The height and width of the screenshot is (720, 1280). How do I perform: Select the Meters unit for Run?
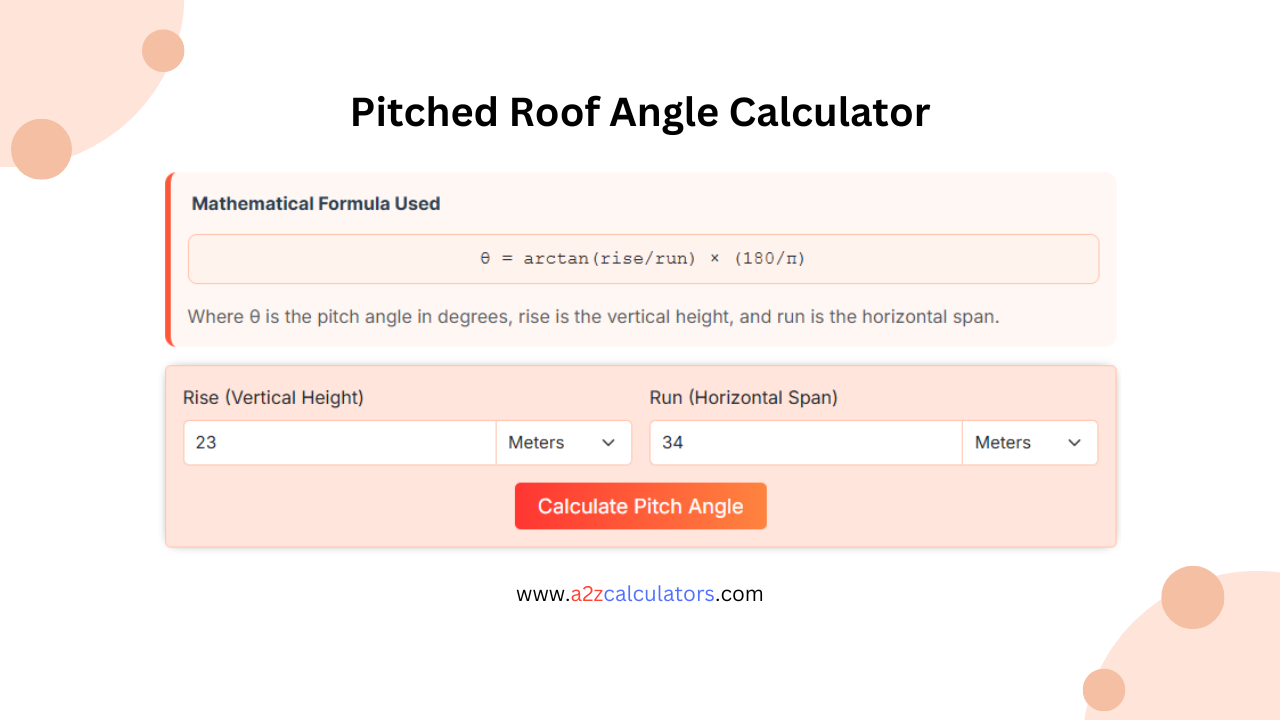click(x=1002, y=442)
